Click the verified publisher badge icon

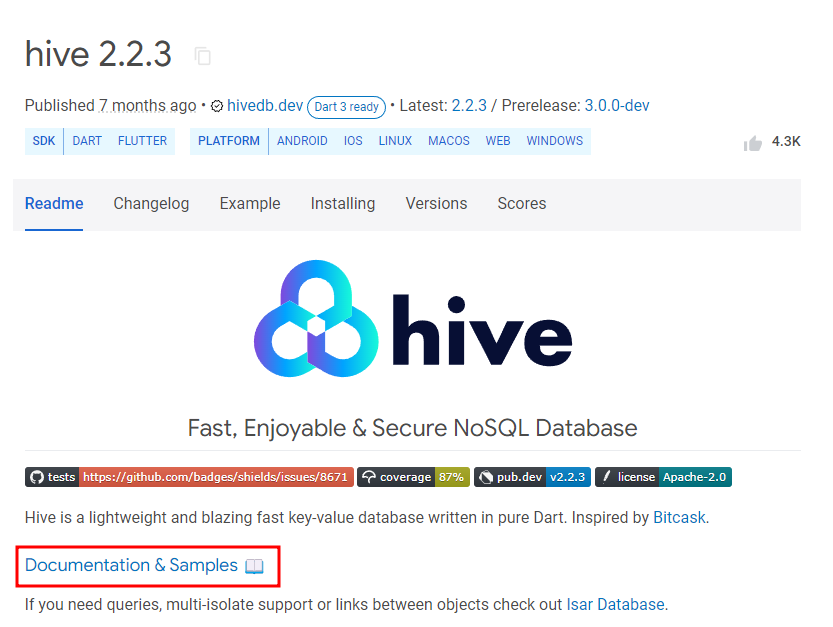click(217, 106)
